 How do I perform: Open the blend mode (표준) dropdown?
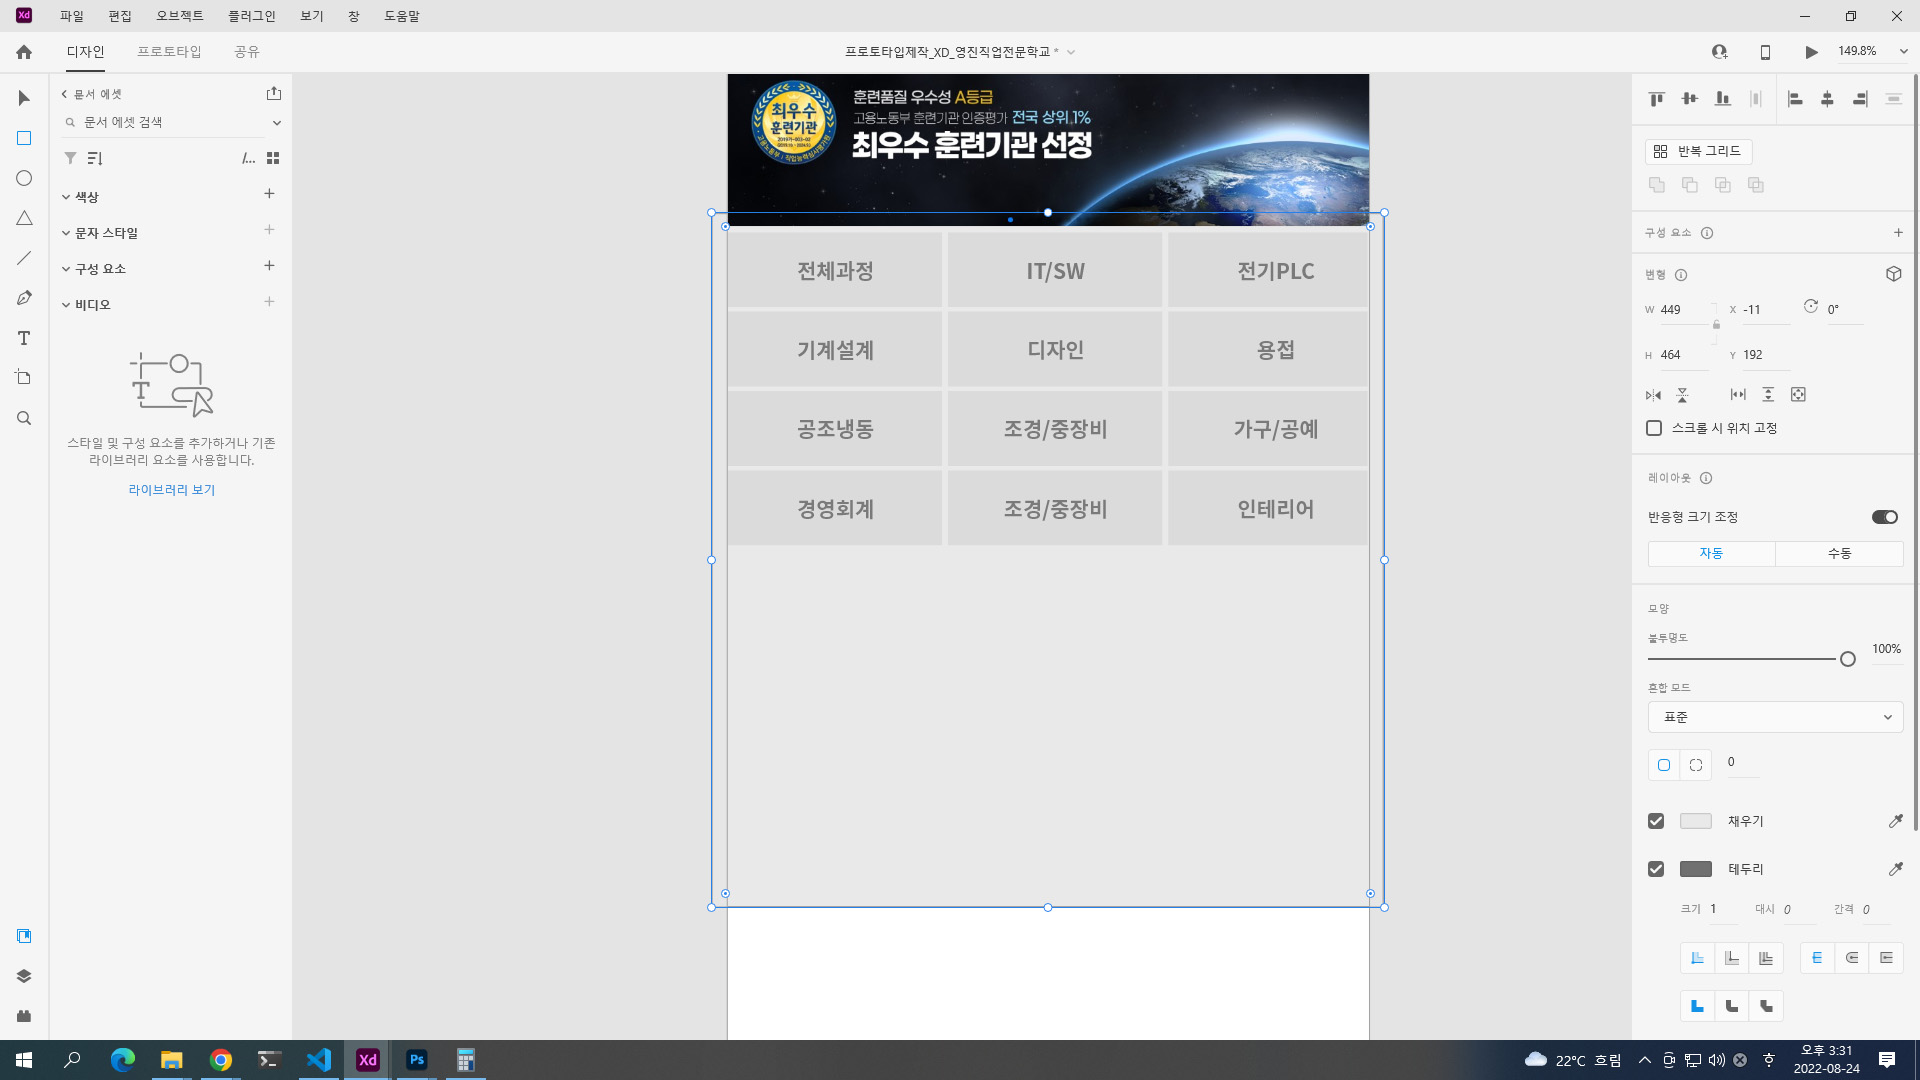pos(1775,717)
